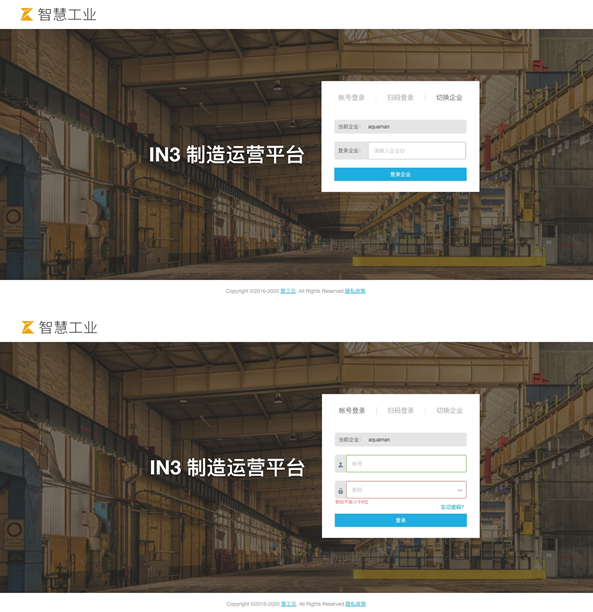The height and width of the screenshot is (612, 593).
Task: Open 扫码登录 tab in the 登录企业 panel
Action: click(x=400, y=98)
